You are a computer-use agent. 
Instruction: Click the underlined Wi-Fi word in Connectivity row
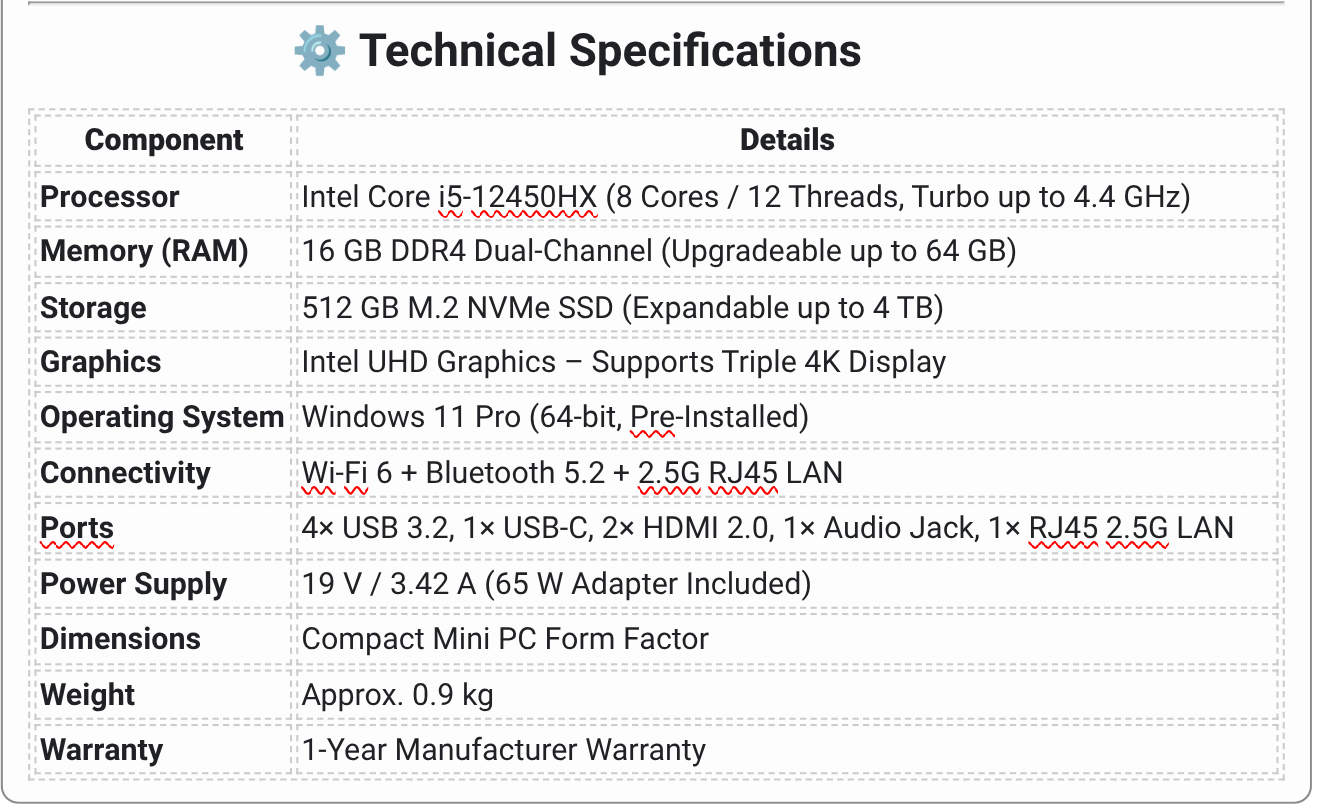[x=335, y=473]
